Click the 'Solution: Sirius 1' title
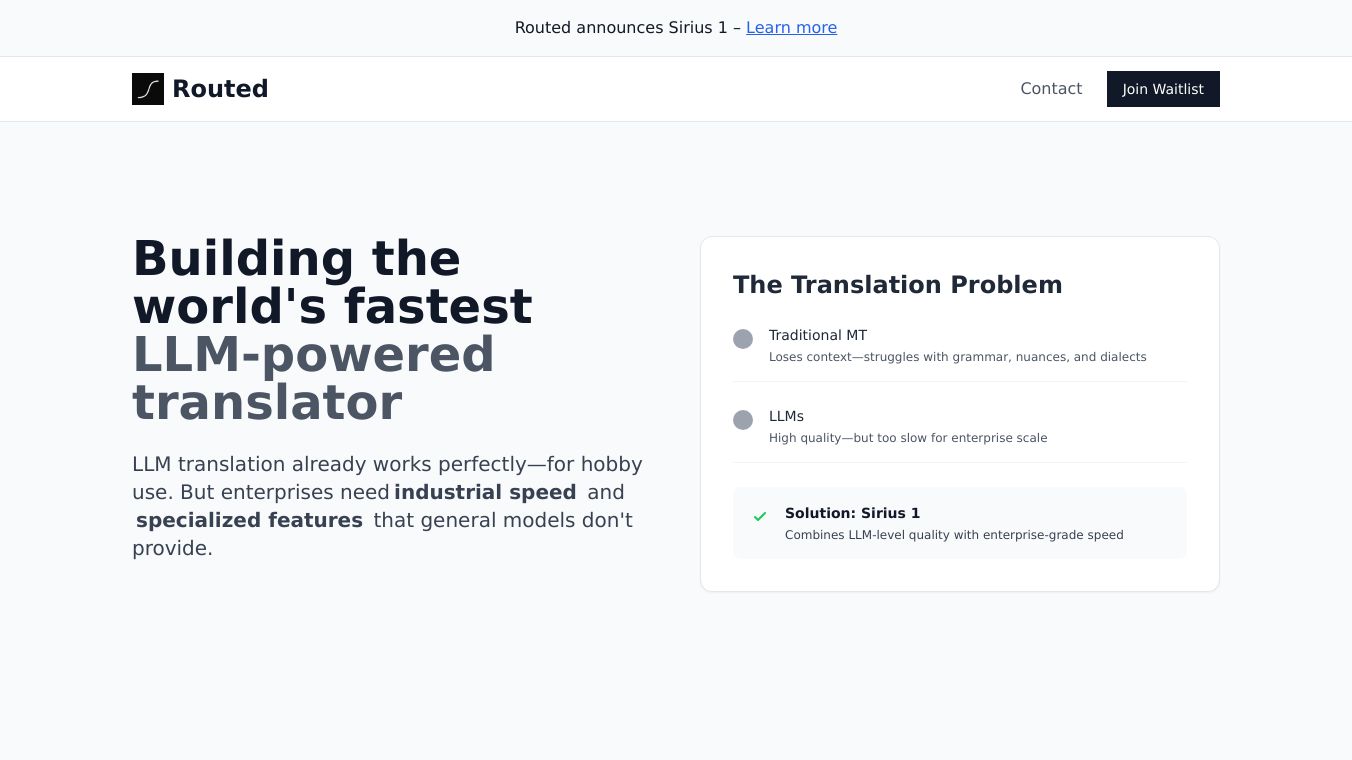This screenshot has width=1352, height=760. (852, 513)
